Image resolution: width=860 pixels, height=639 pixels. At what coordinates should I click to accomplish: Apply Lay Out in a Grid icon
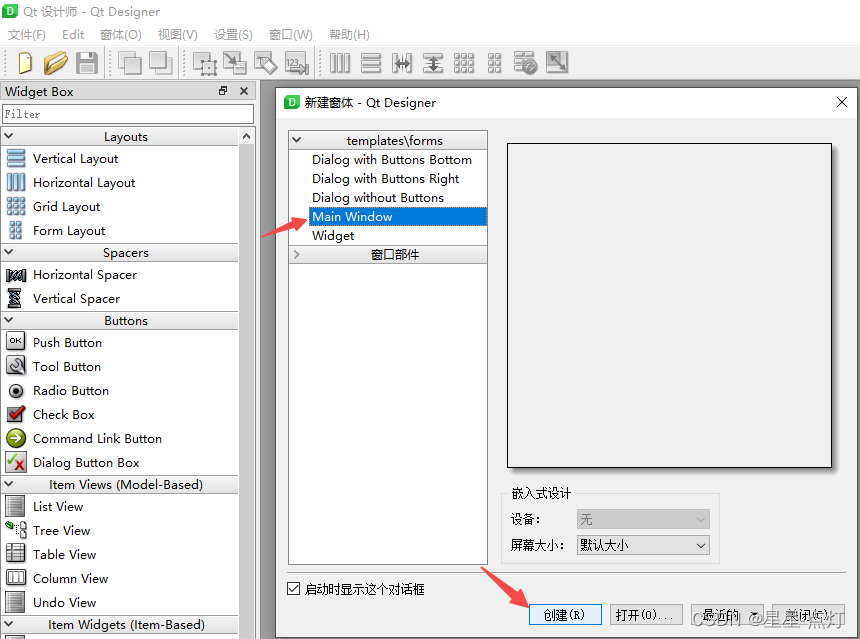pyautogui.click(x=464, y=63)
